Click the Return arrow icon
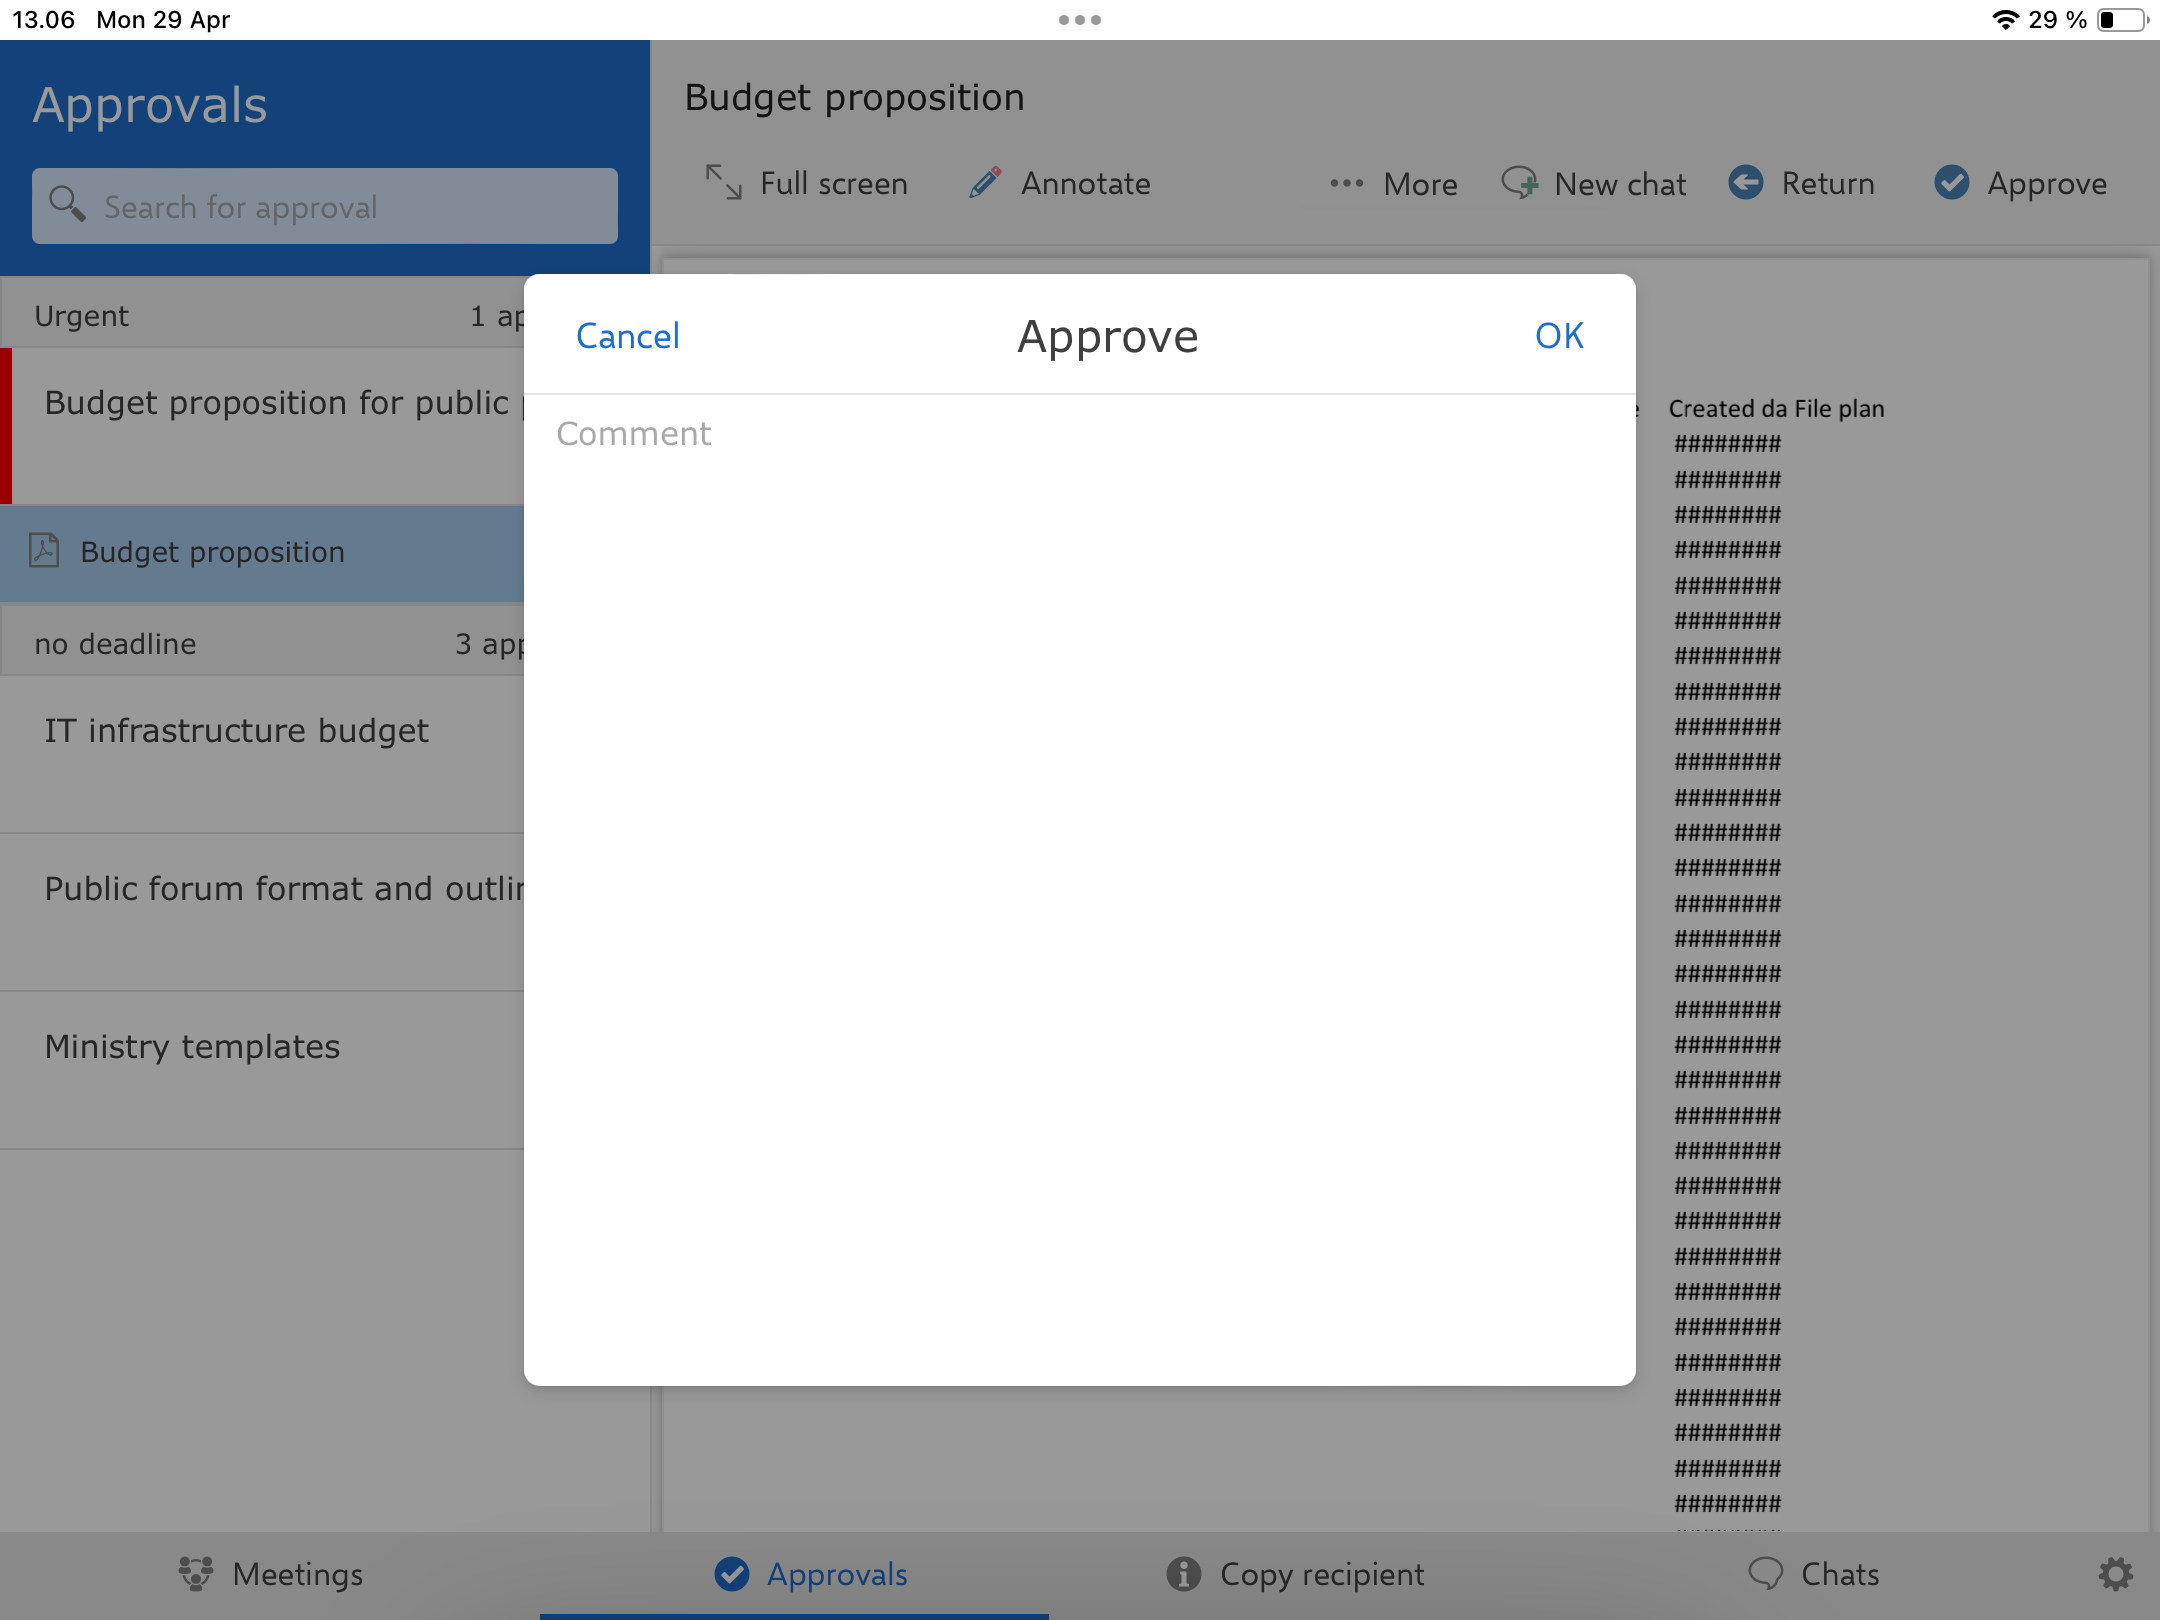This screenshot has width=2160, height=1620. (1746, 183)
